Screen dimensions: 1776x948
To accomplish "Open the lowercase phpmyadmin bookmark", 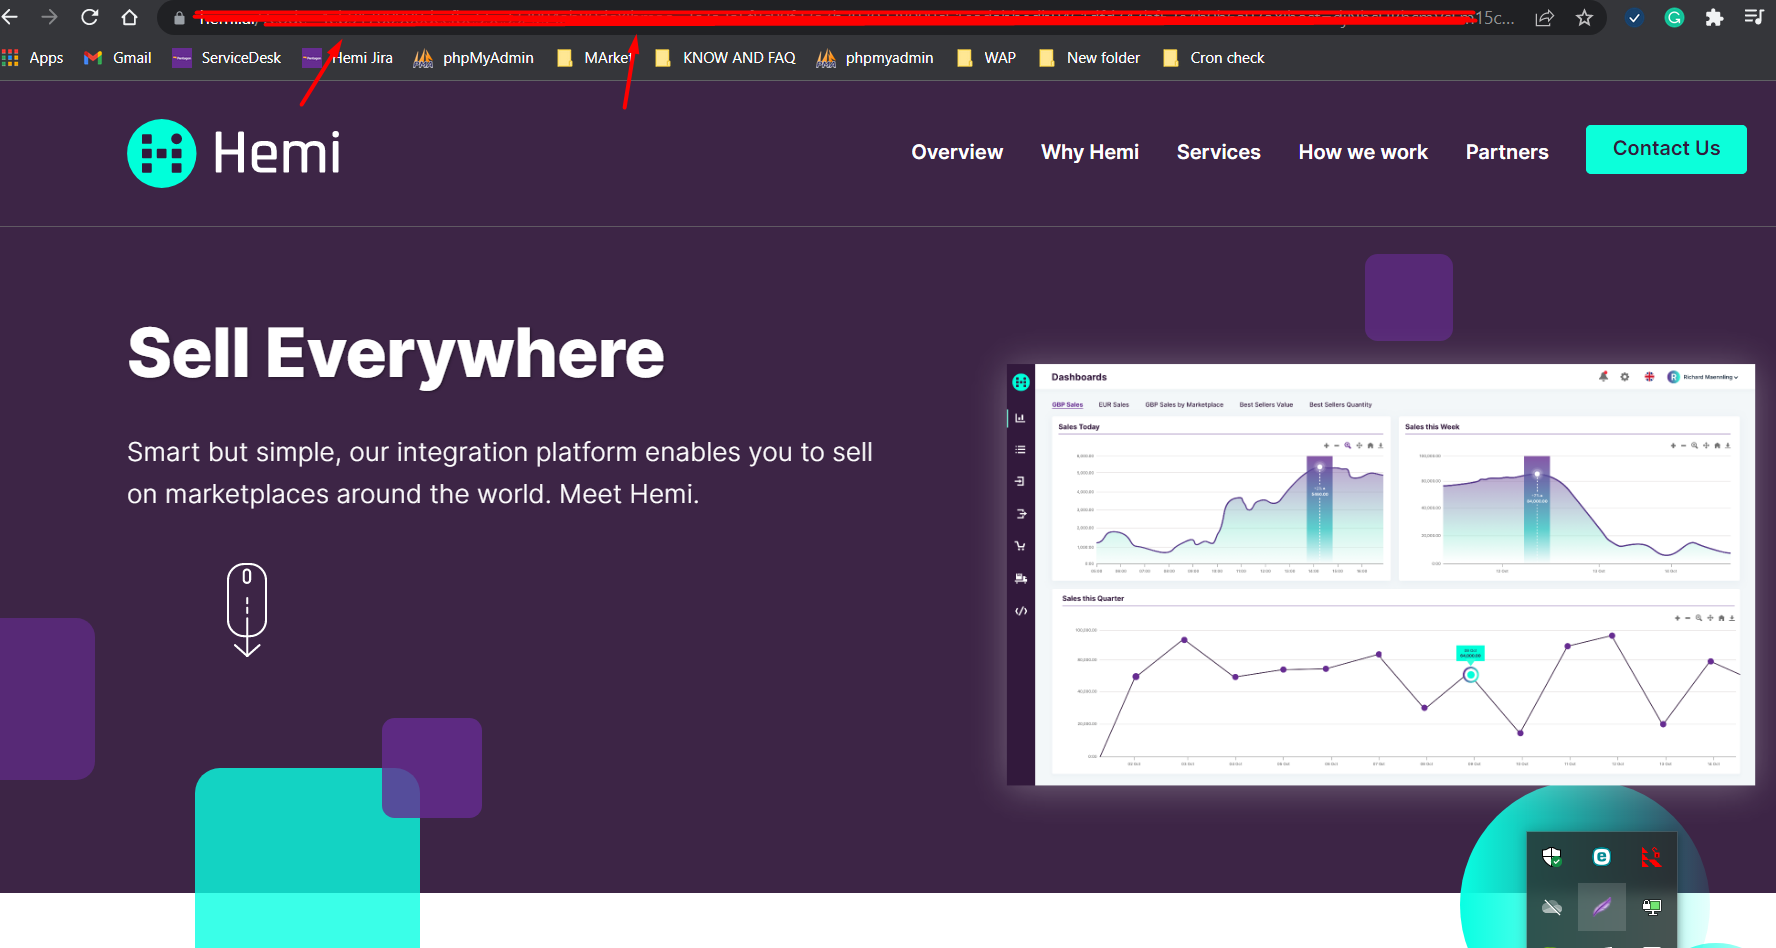I will (875, 58).
